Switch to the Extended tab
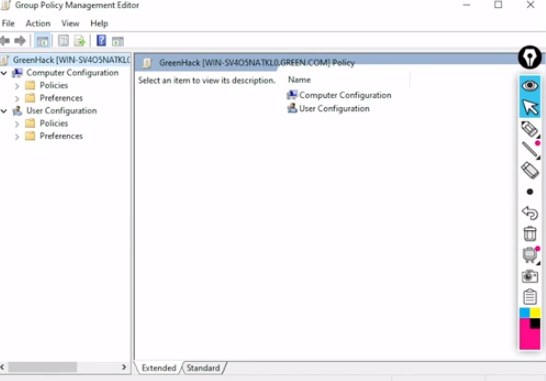The image size is (546, 381). pyautogui.click(x=159, y=368)
